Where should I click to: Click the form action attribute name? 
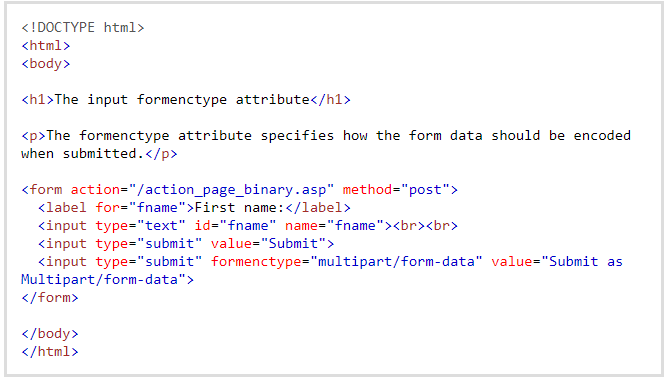(x=95, y=190)
